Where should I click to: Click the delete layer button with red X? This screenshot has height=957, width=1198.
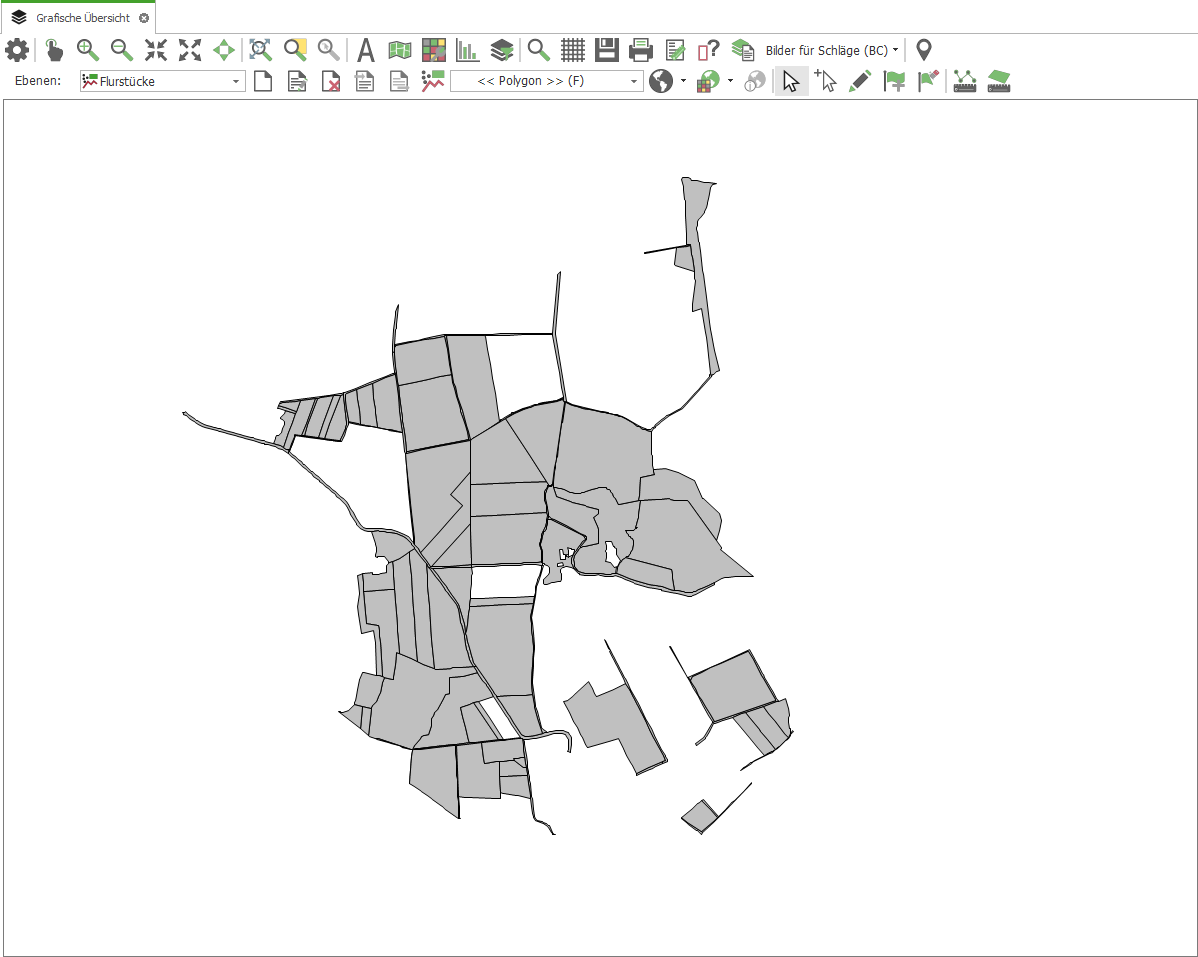pyautogui.click(x=331, y=82)
